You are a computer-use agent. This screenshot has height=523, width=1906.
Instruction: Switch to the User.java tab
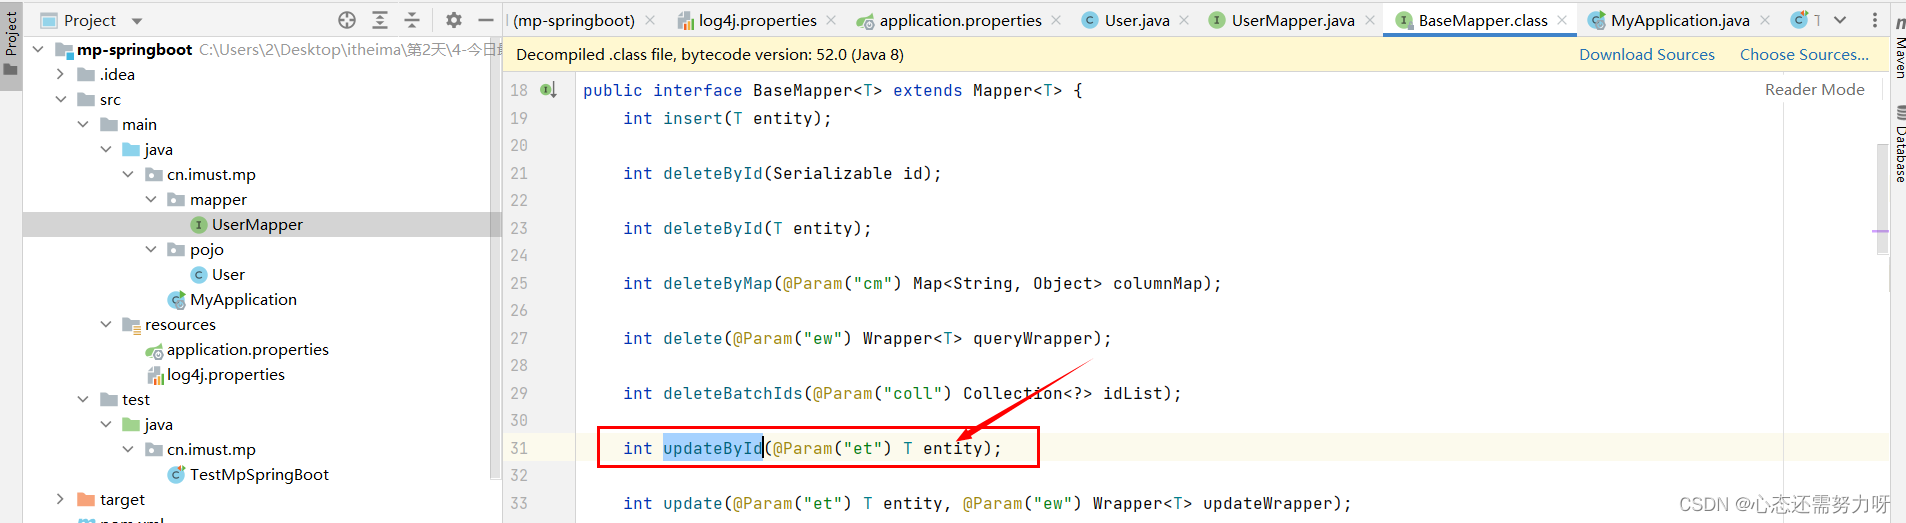pyautogui.click(x=1136, y=20)
